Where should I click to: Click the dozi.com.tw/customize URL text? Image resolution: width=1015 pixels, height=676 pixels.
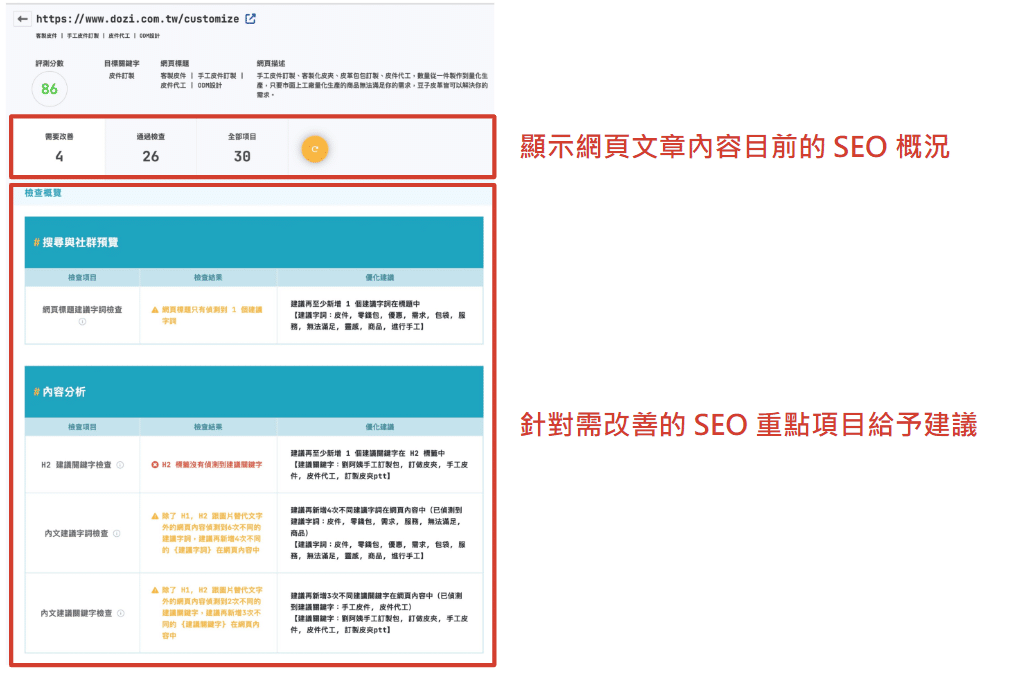[137, 19]
